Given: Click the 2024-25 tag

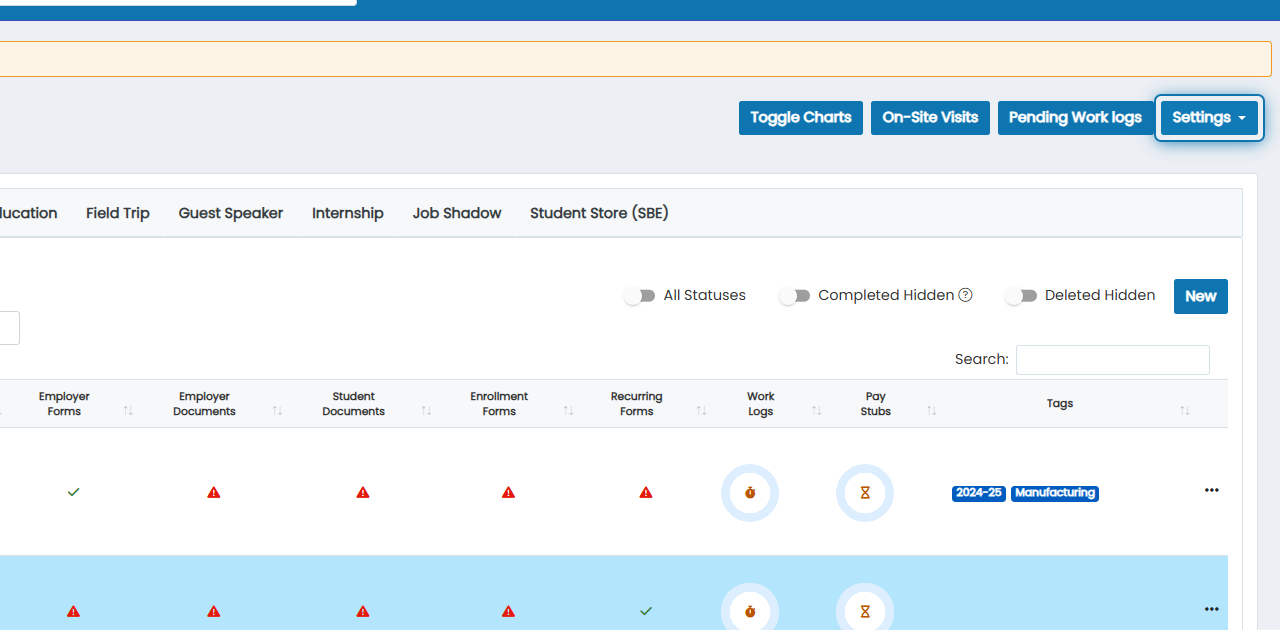Looking at the screenshot, I should (x=979, y=493).
